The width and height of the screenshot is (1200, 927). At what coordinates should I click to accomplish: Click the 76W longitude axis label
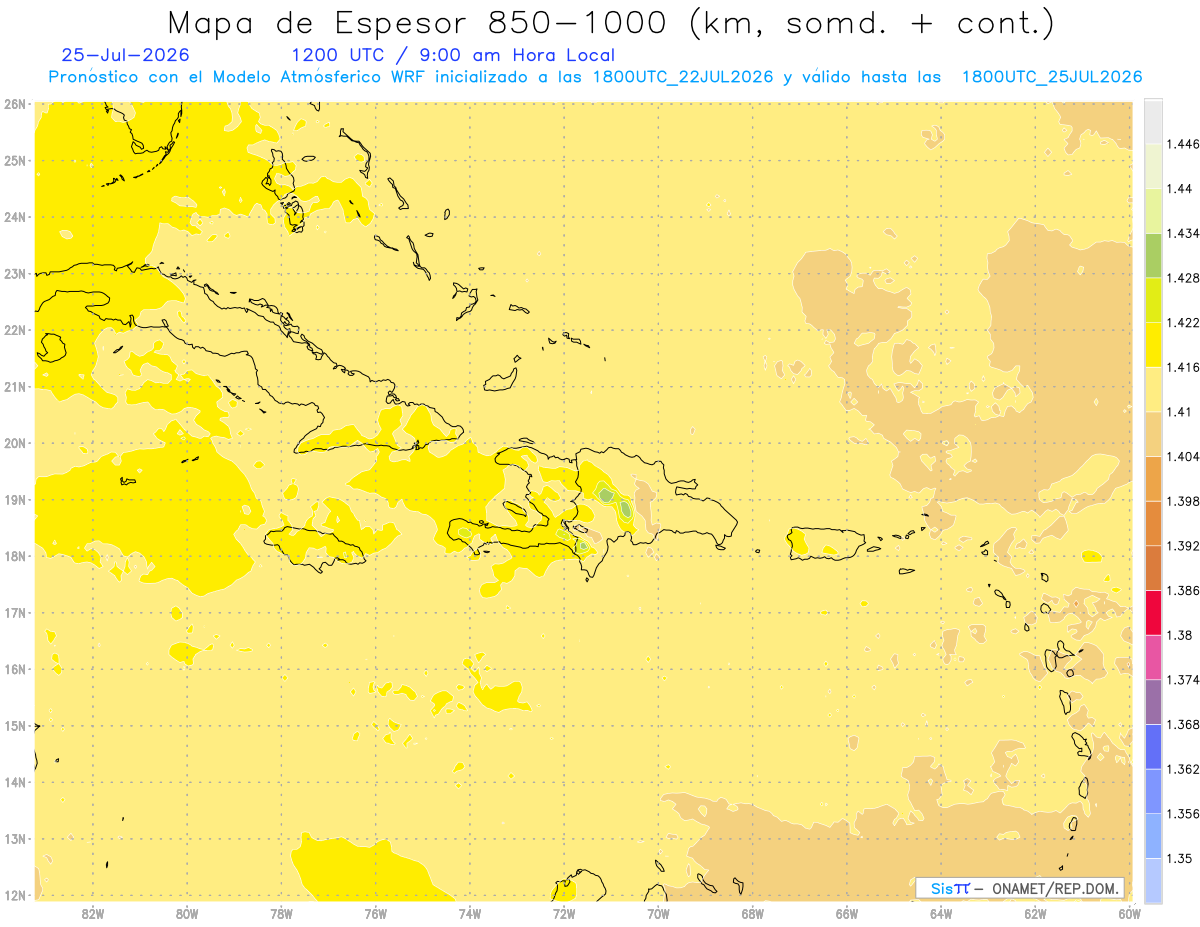375,913
